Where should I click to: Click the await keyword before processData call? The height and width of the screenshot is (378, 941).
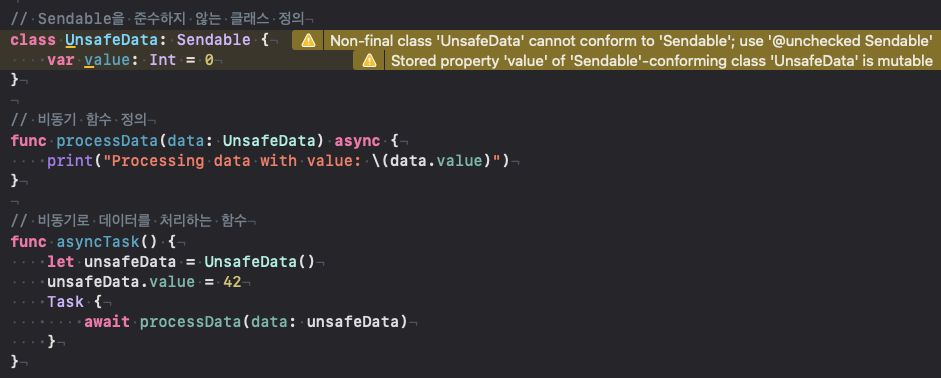107,322
